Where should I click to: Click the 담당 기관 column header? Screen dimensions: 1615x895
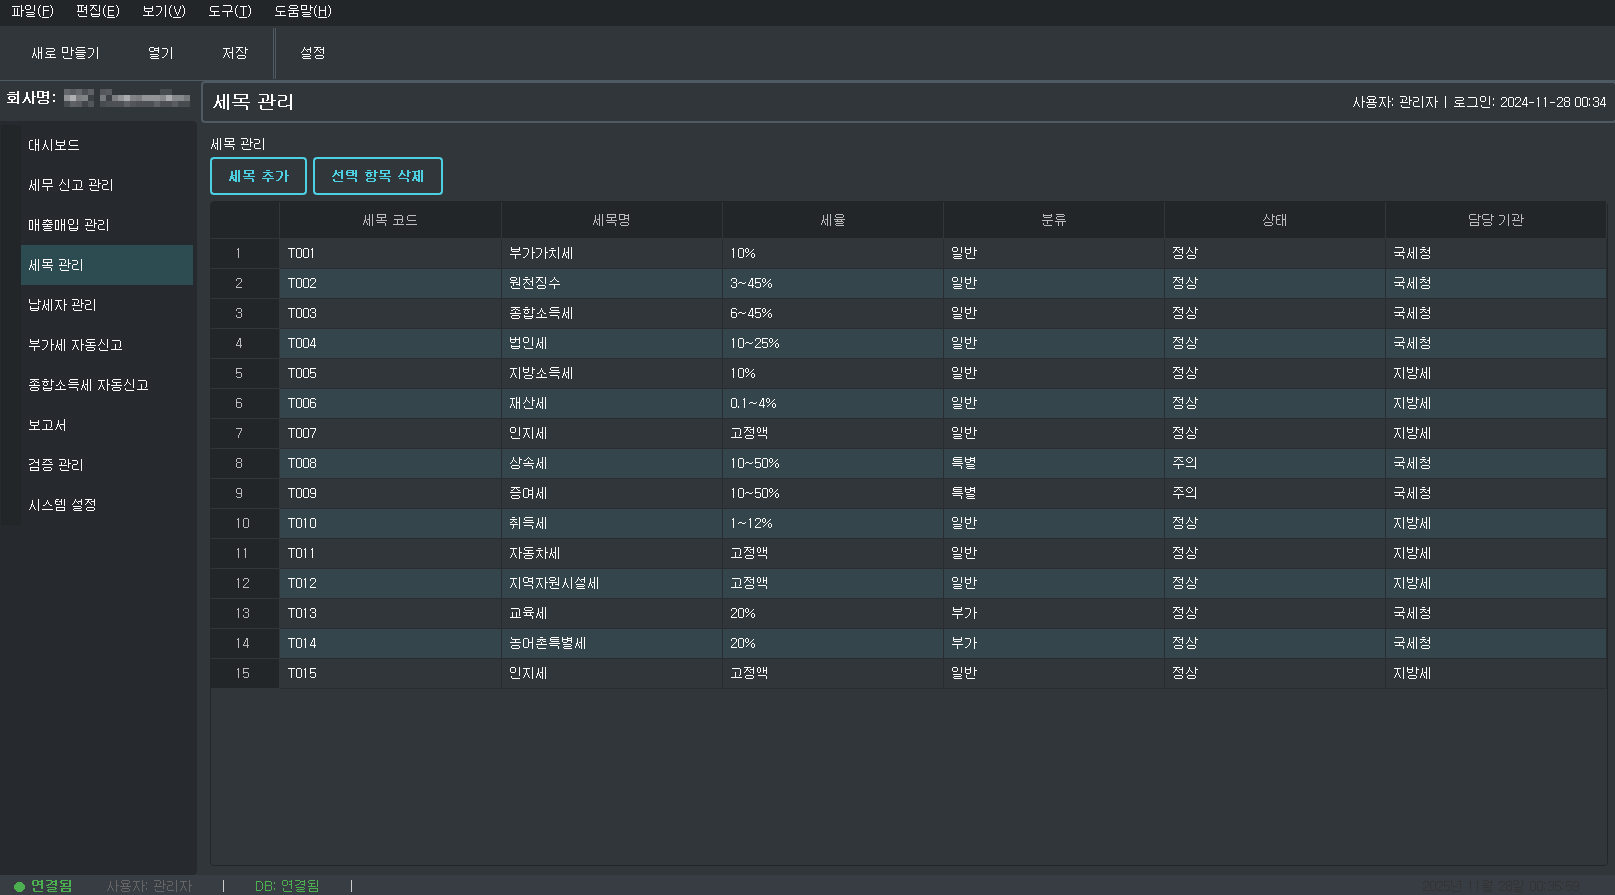point(1495,220)
